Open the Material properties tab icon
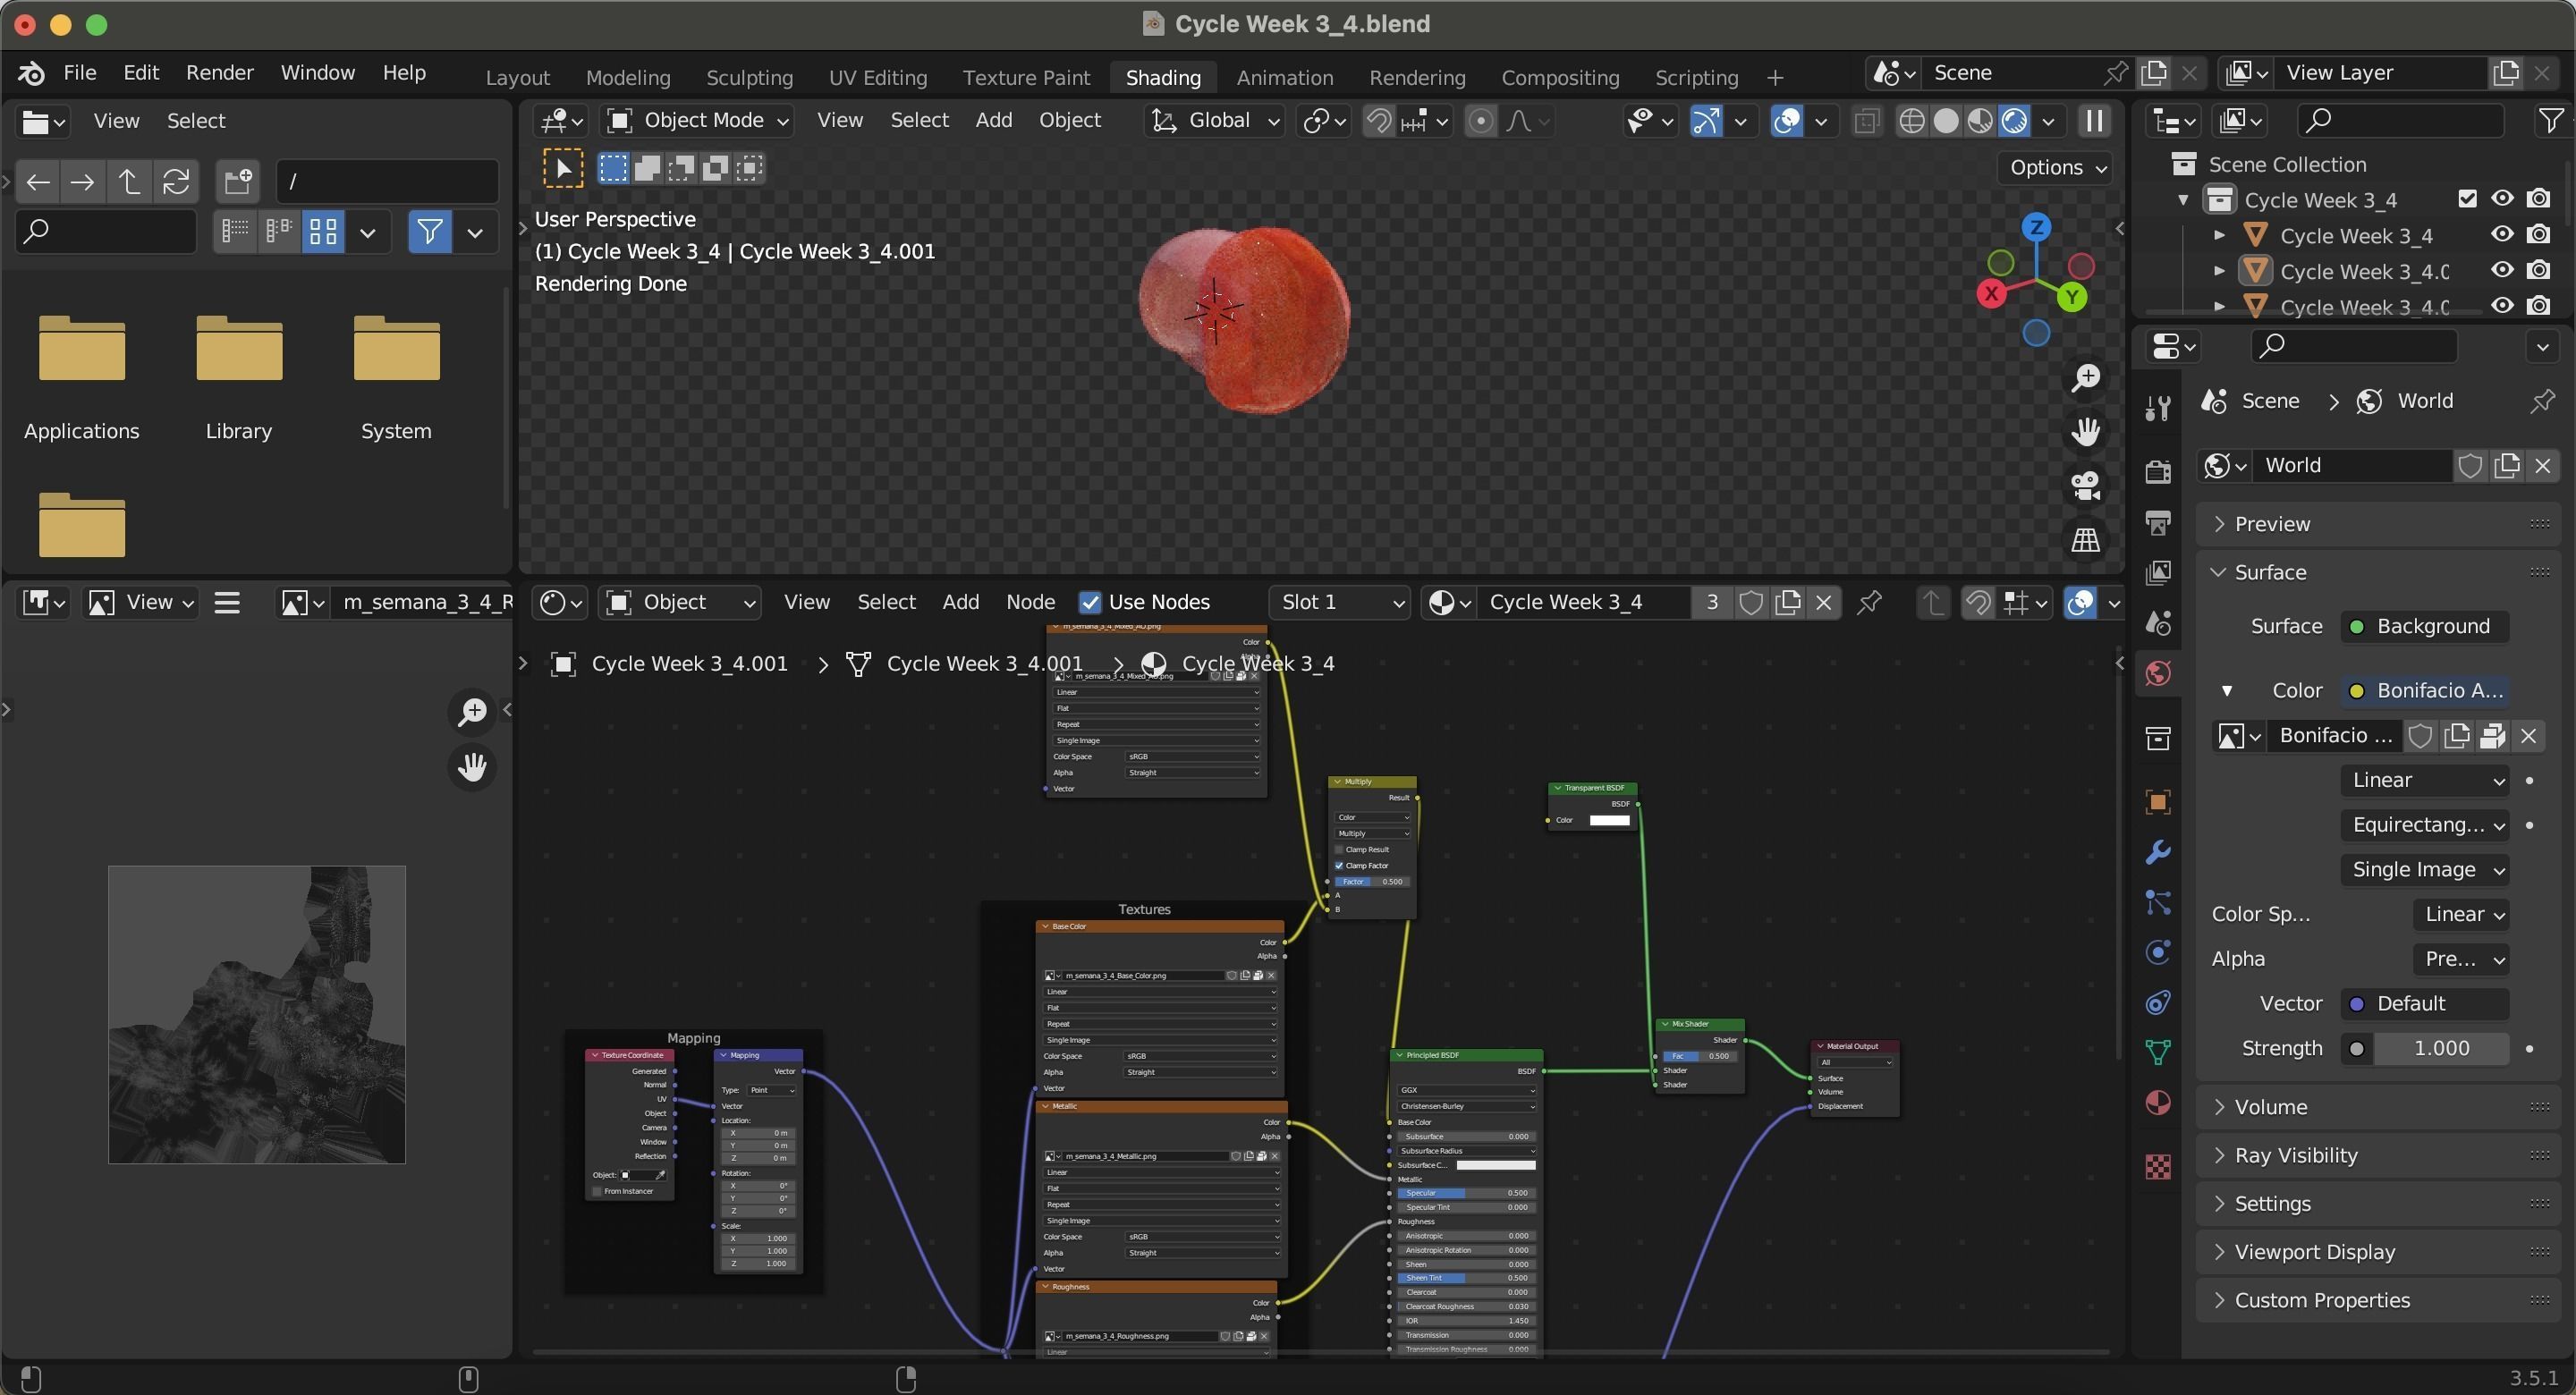 2158,1102
